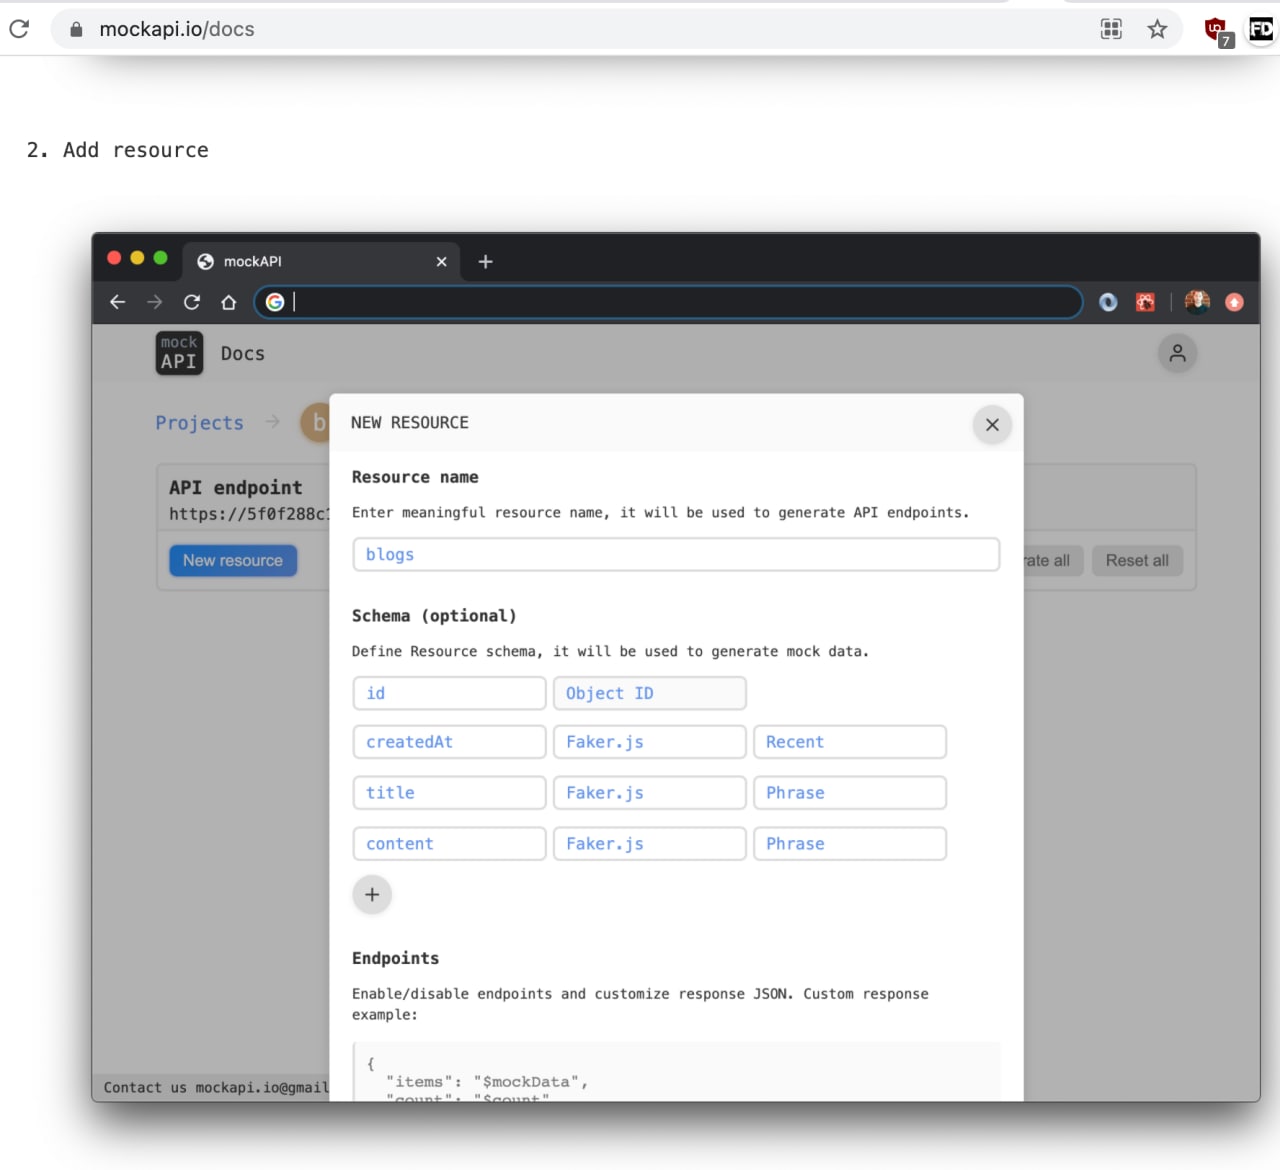This screenshot has width=1280, height=1170.
Task: Click the 'API endpoint' heading
Action: click(236, 487)
